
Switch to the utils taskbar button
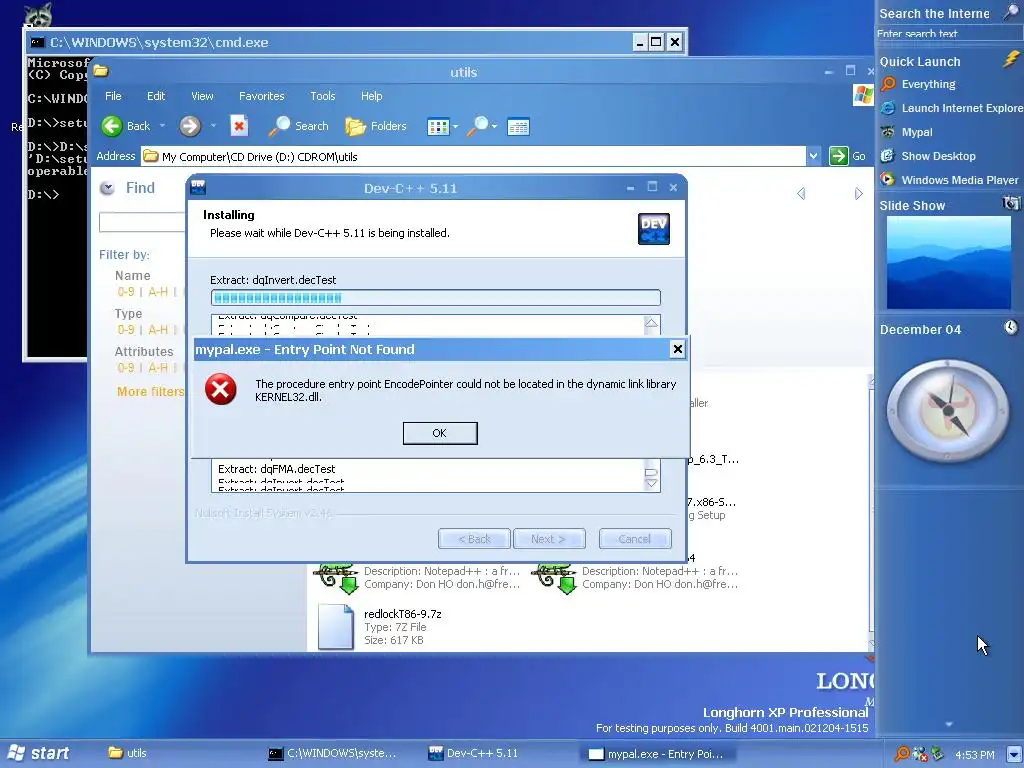(127, 753)
